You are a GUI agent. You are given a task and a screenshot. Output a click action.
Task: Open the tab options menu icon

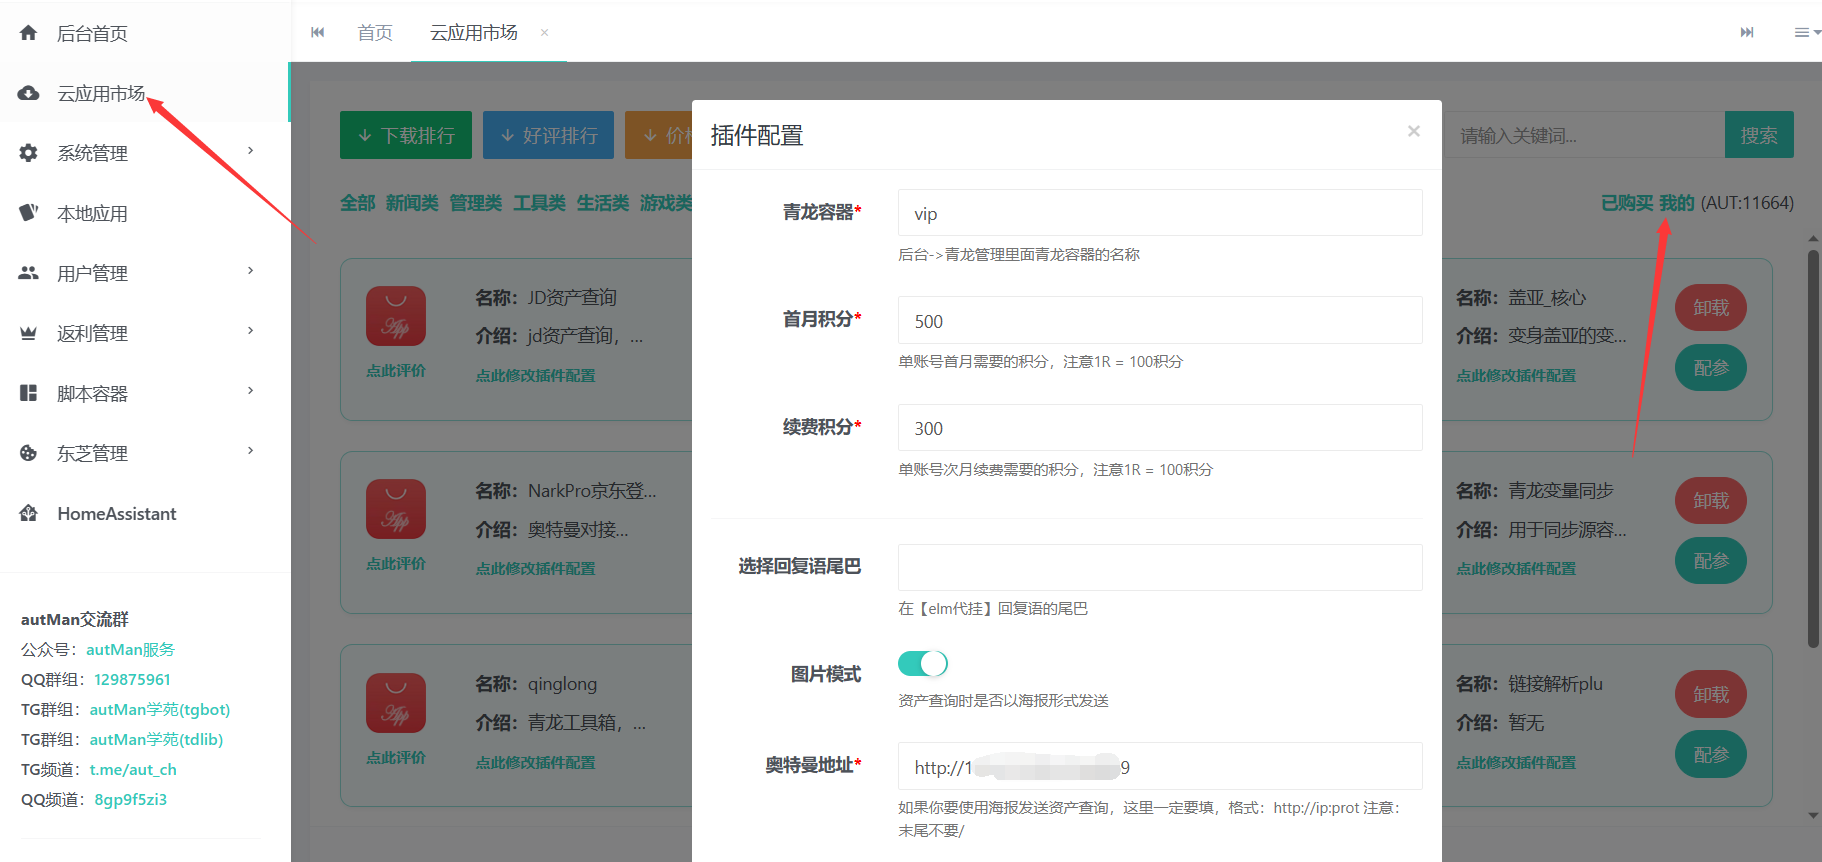(1806, 32)
